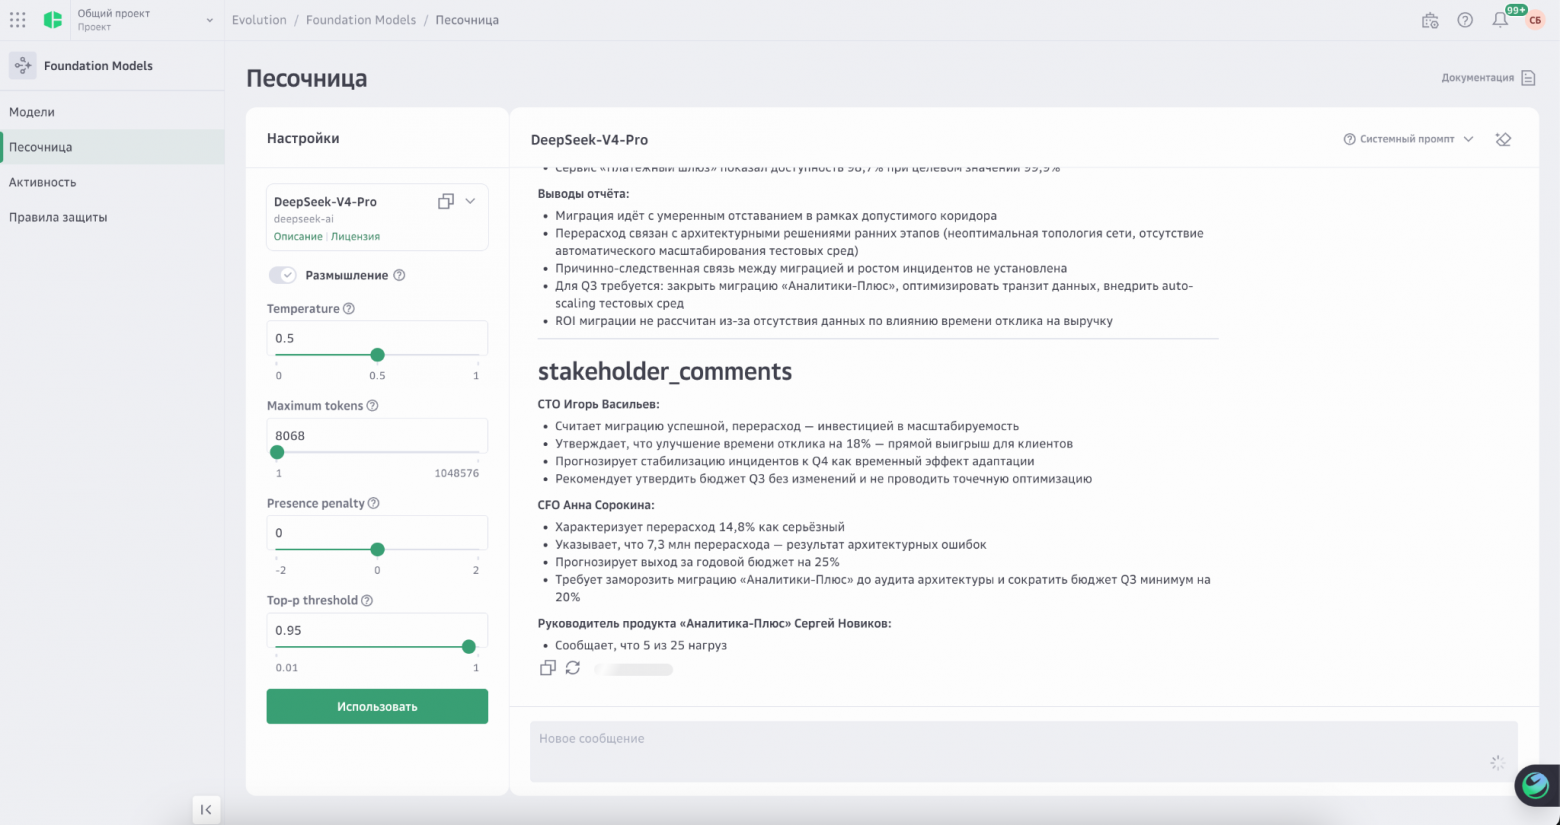This screenshot has height=825, width=1560.
Task: Click the Maximum tokens value field
Action: [x=377, y=436]
